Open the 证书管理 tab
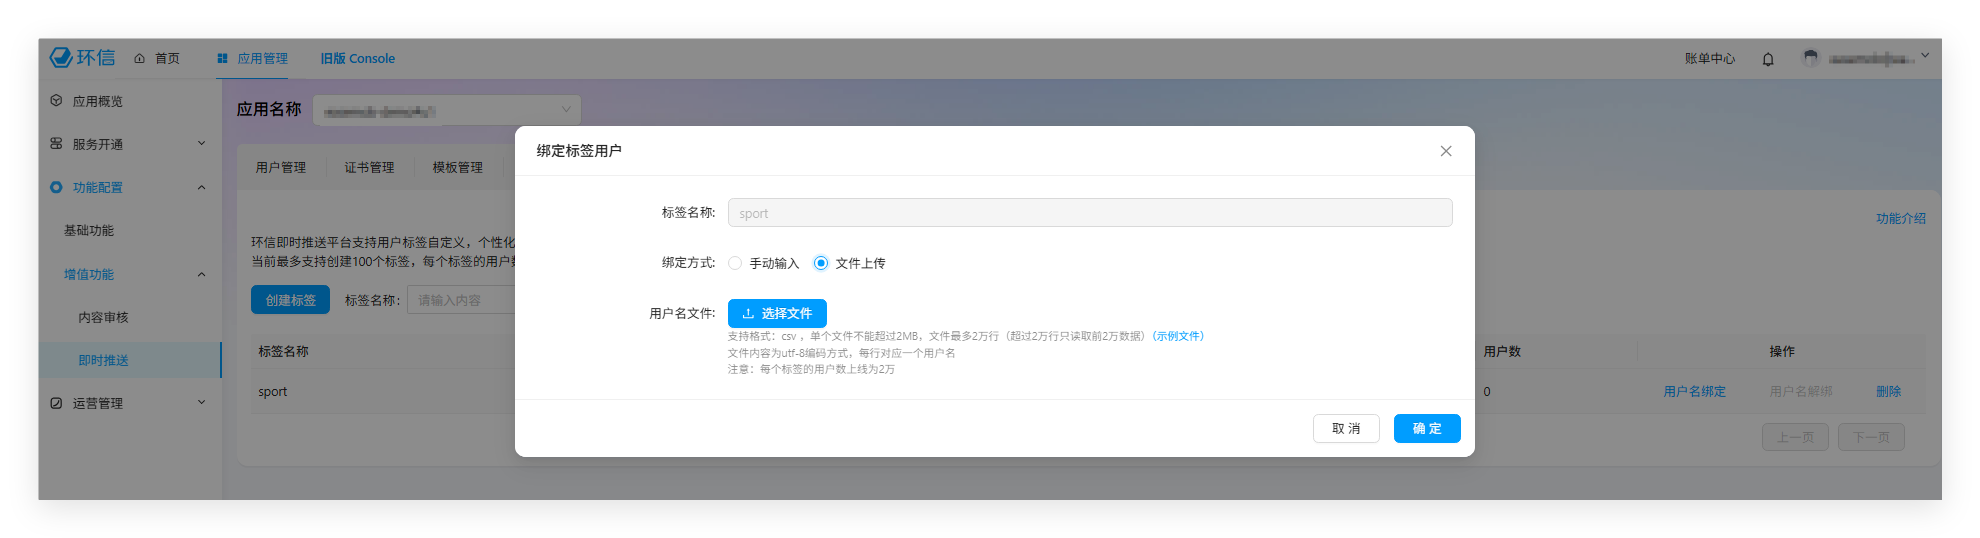Viewport: 1980px width, 538px height. pyautogui.click(x=369, y=168)
